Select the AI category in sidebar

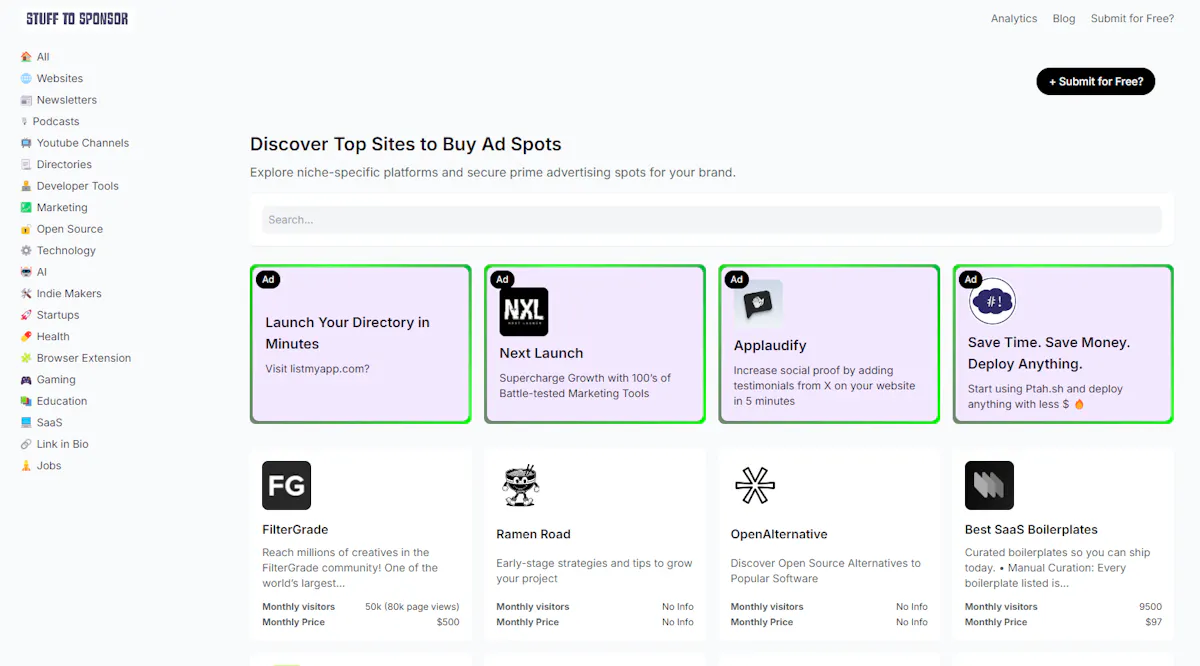pyautogui.click(x=42, y=272)
